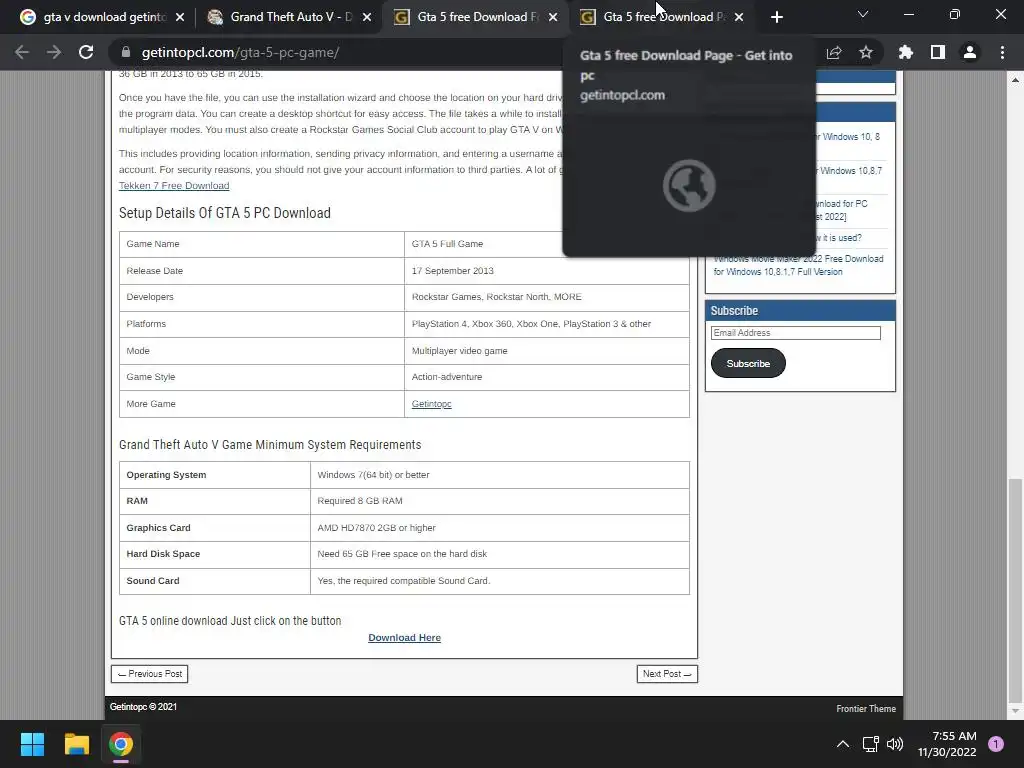The image size is (1024, 768).
Task: Click the browser forward arrow
Action: coord(54,52)
